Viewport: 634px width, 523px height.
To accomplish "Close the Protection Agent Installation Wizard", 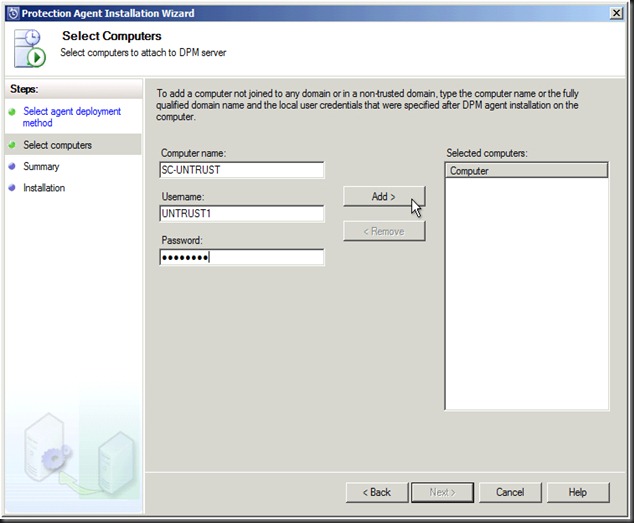I will point(616,13).
